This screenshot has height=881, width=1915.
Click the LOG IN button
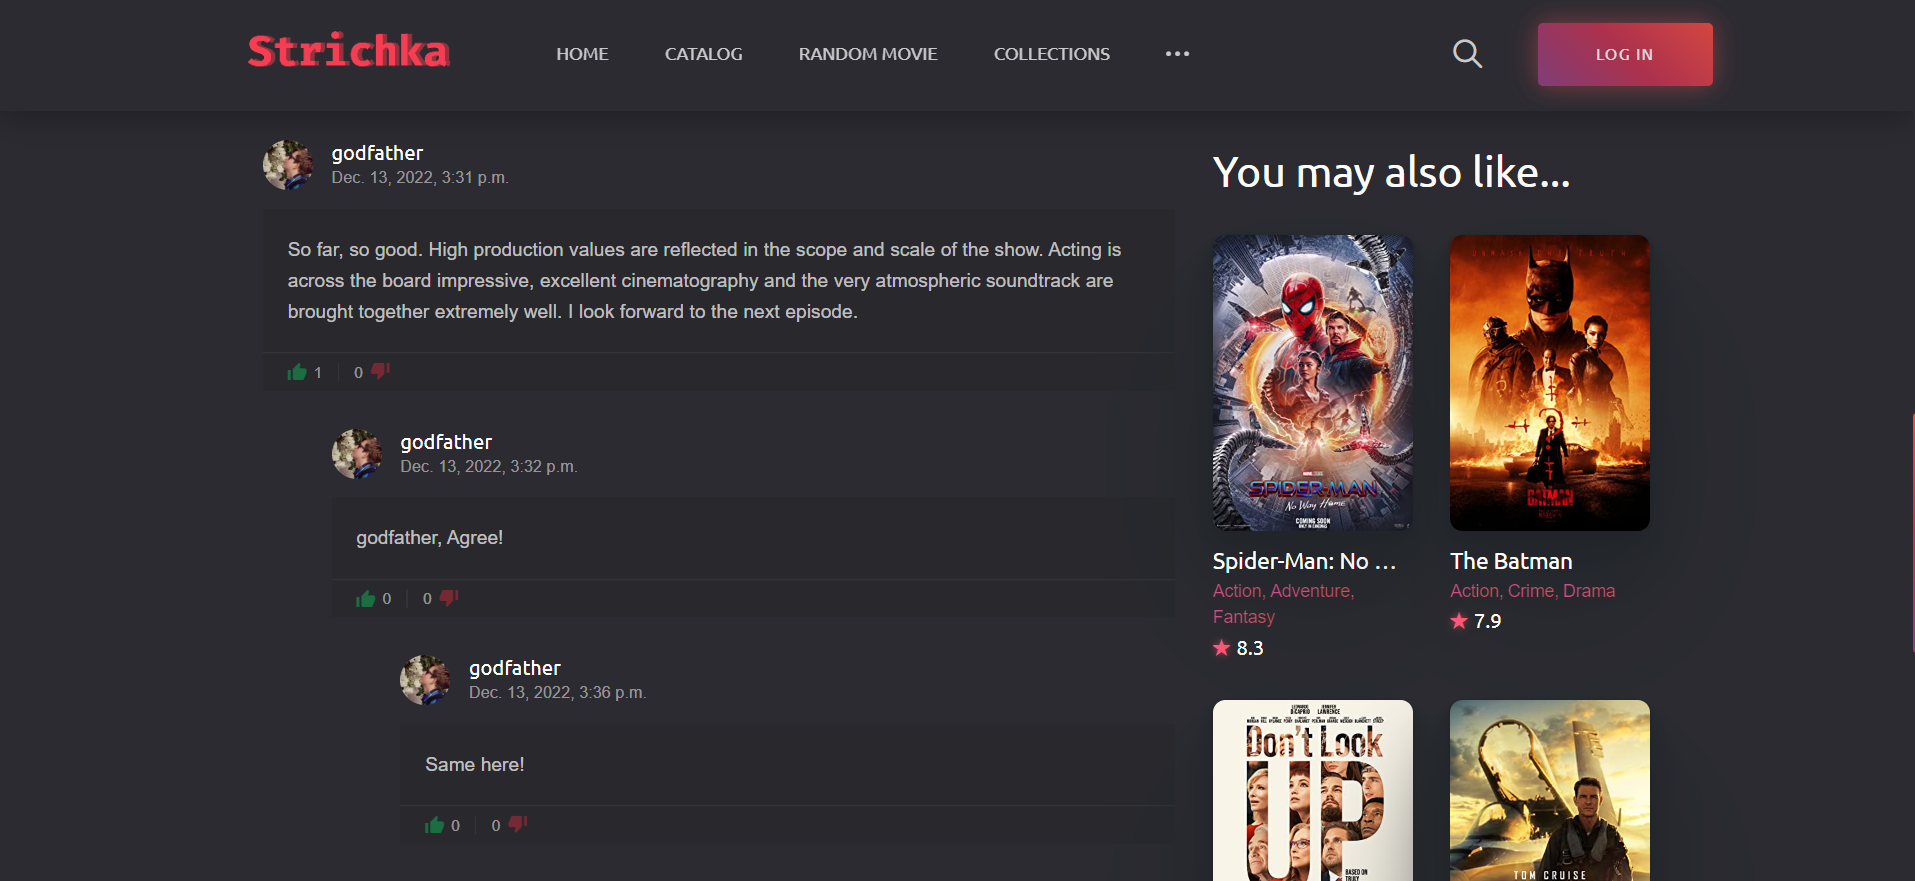coord(1625,54)
